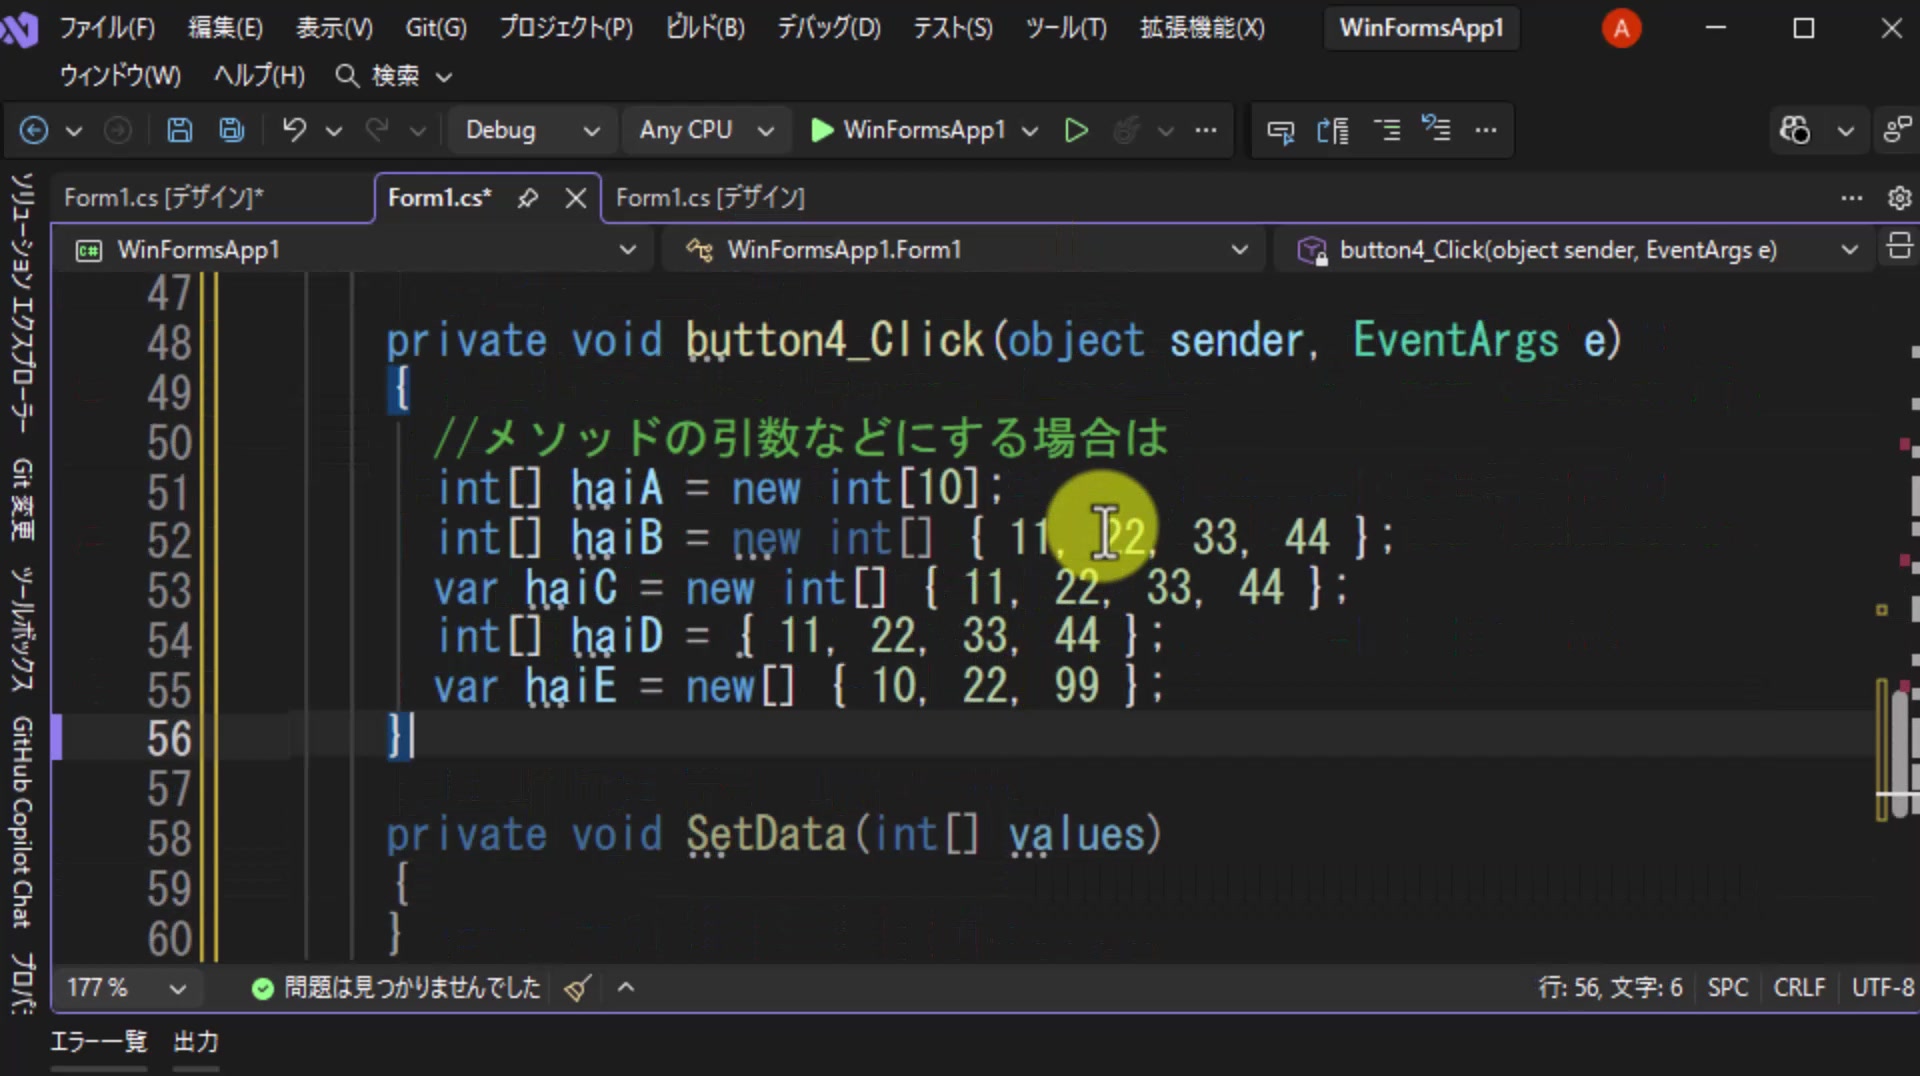Click the code cleanup broom icon
Viewport: 1920px width, 1076px height.
tap(577, 988)
